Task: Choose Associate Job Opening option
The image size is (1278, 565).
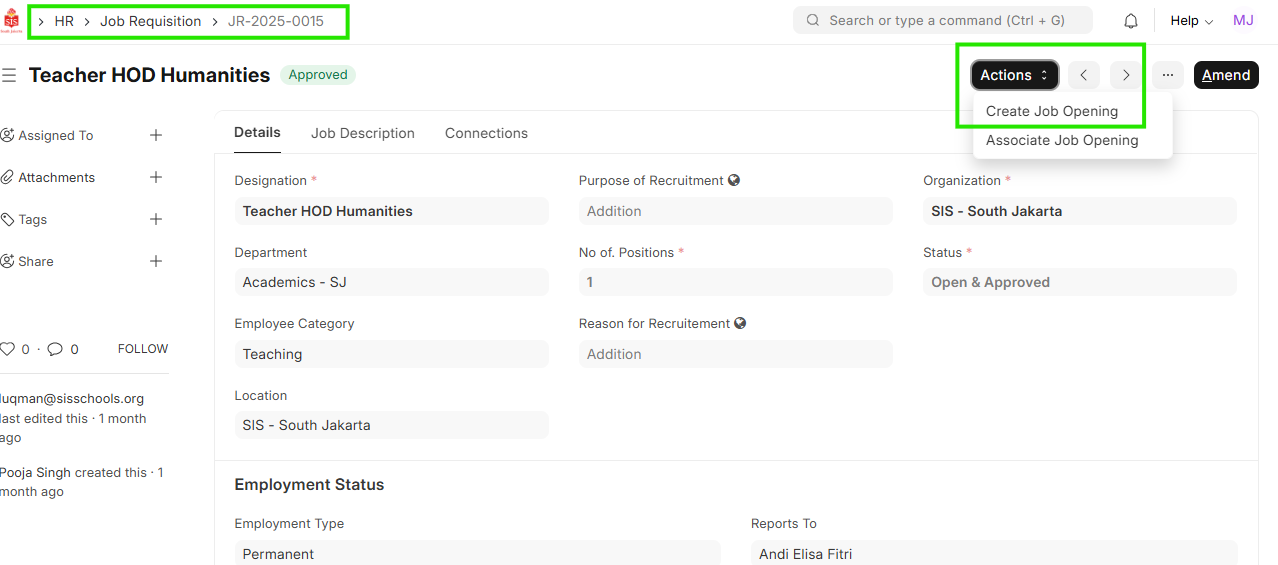Action: (x=1062, y=140)
